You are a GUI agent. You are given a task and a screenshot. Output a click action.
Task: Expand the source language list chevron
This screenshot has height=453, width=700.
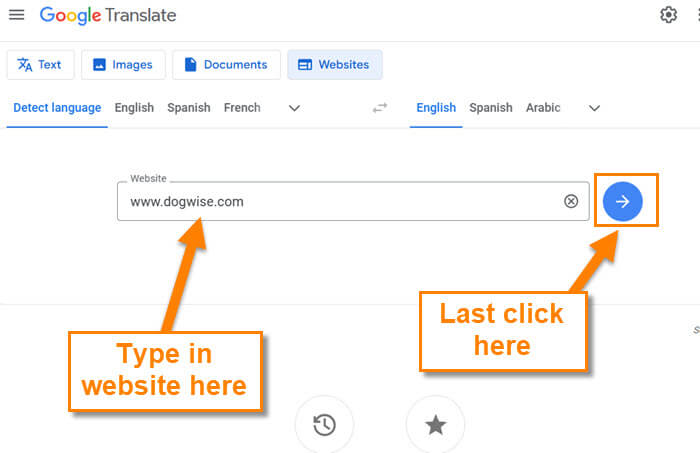(294, 108)
